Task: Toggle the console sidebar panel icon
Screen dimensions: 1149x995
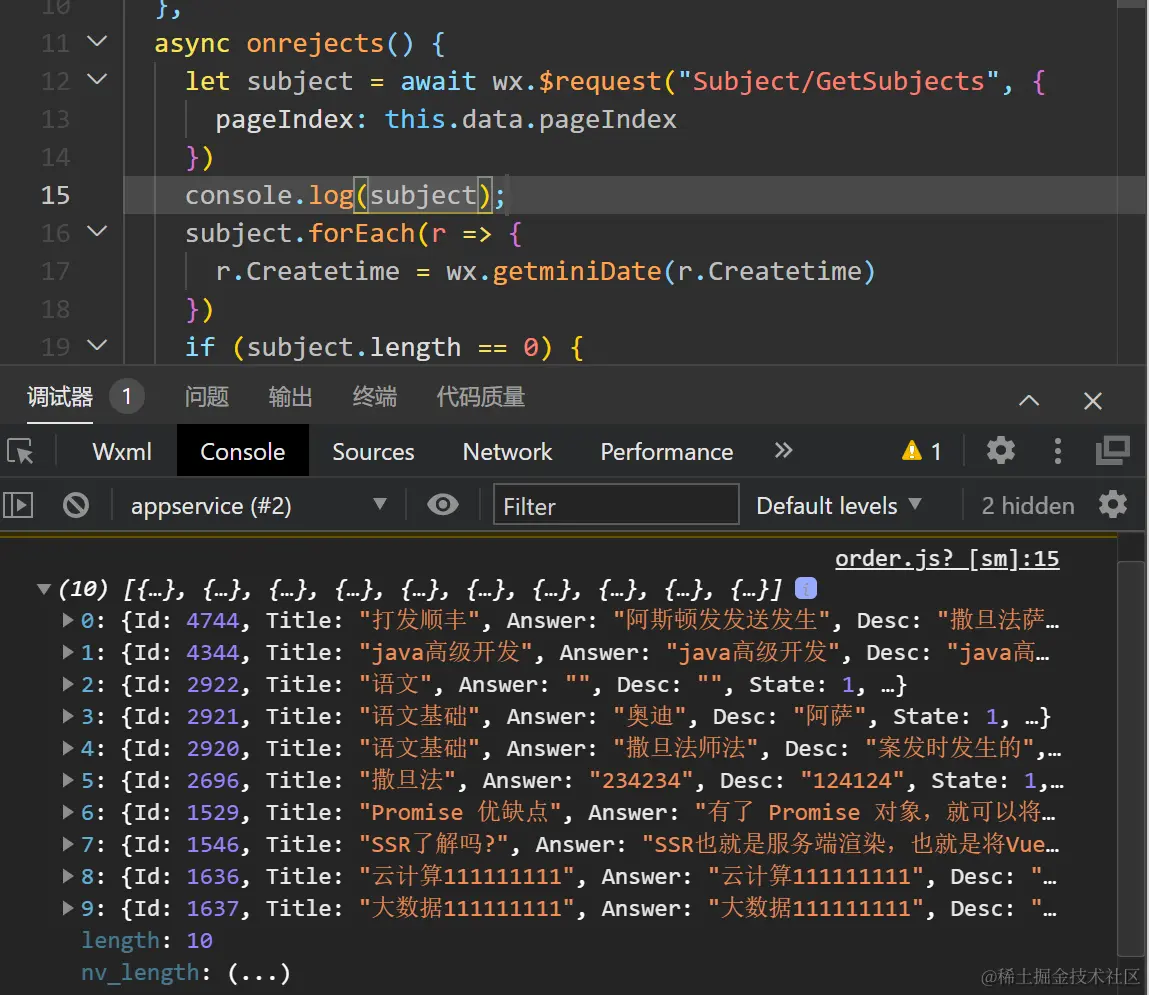Action: (x=18, y=505)
